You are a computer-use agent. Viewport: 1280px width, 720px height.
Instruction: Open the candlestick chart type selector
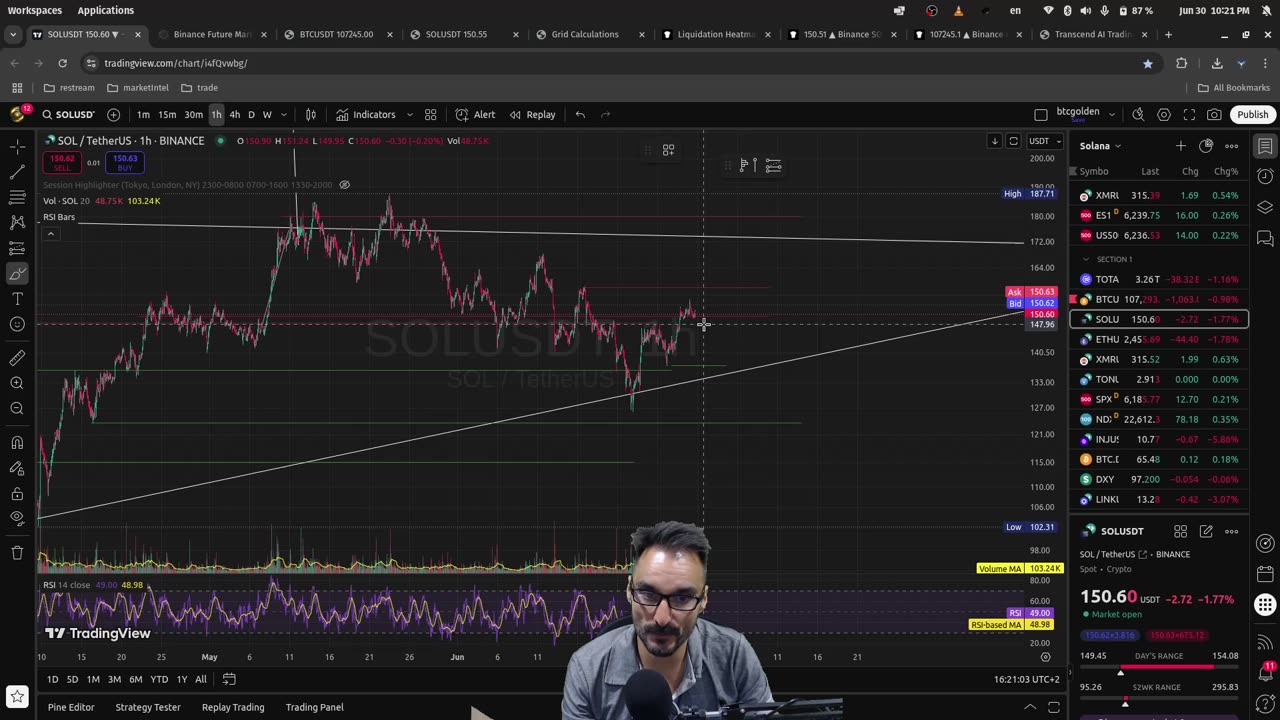coord(311,114)
